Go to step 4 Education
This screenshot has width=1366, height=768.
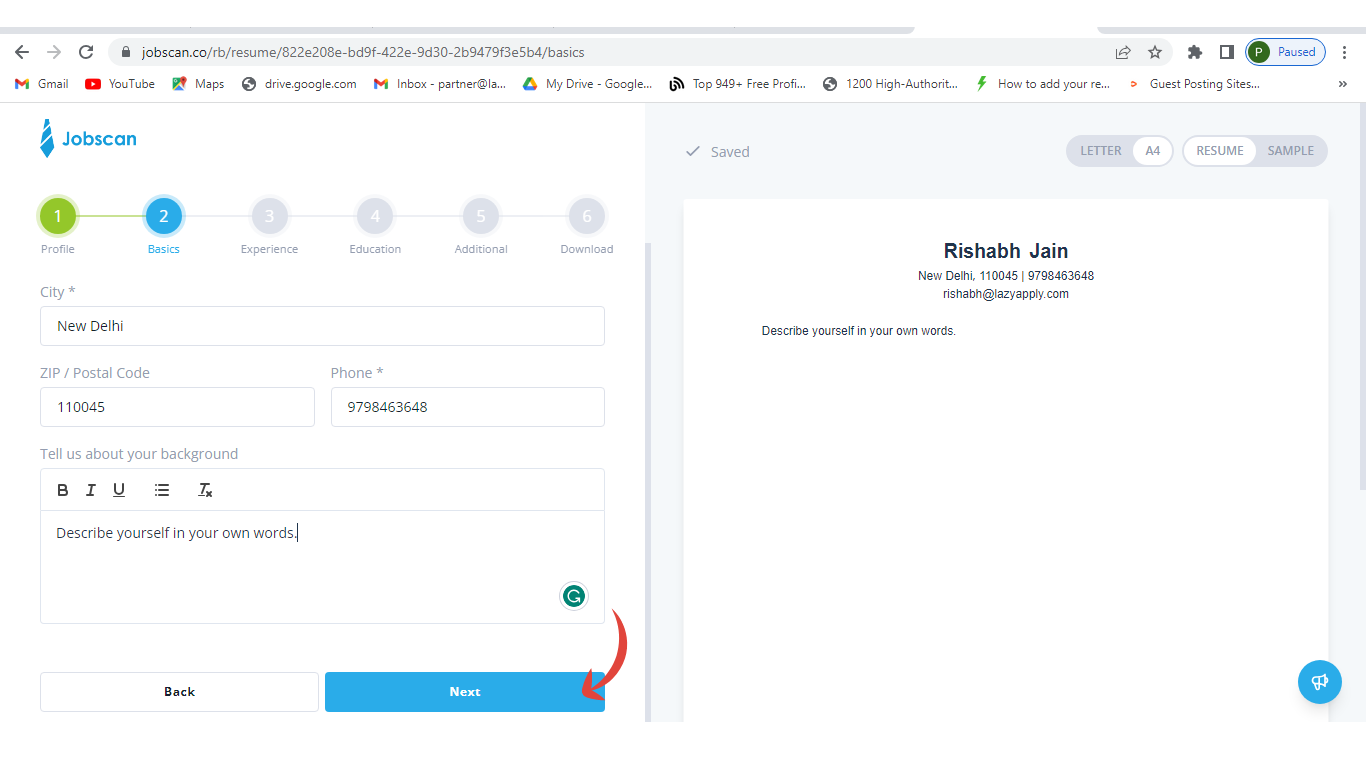pyautogui.click(x=375, y=216)
